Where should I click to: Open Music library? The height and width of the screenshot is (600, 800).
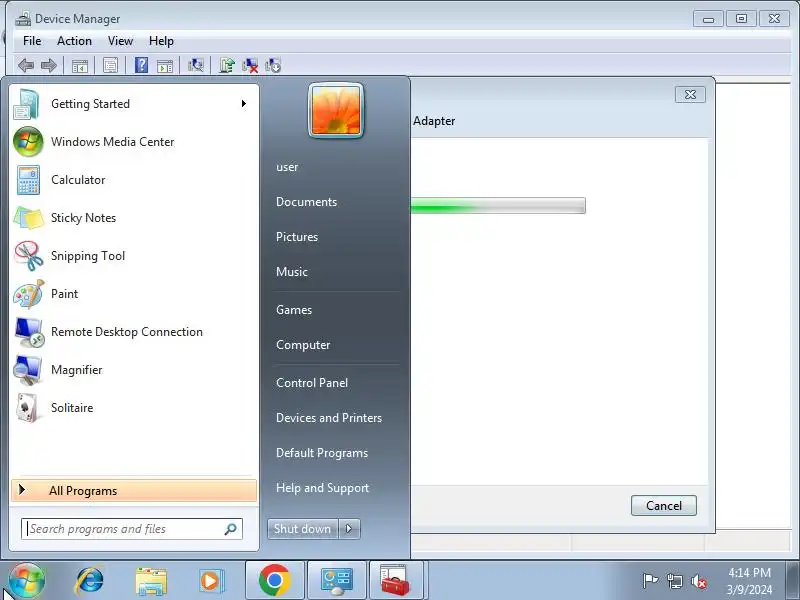(x=292, y=272)
